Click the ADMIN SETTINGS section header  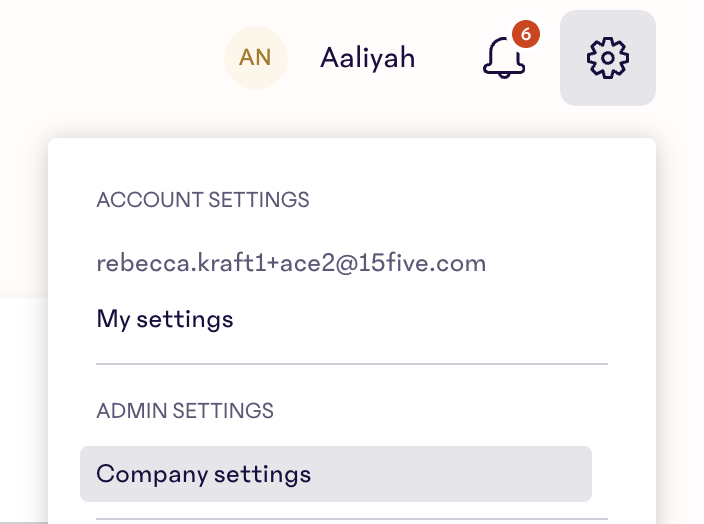pos(185,410)
